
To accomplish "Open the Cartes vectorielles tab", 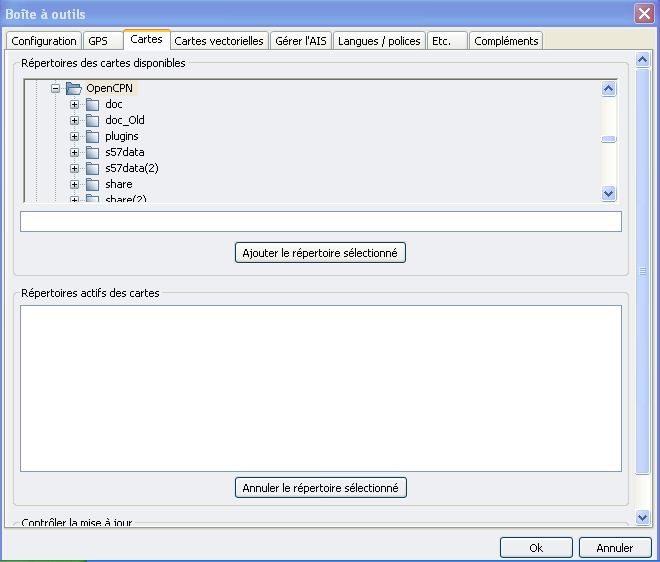I will click(219, 41).
